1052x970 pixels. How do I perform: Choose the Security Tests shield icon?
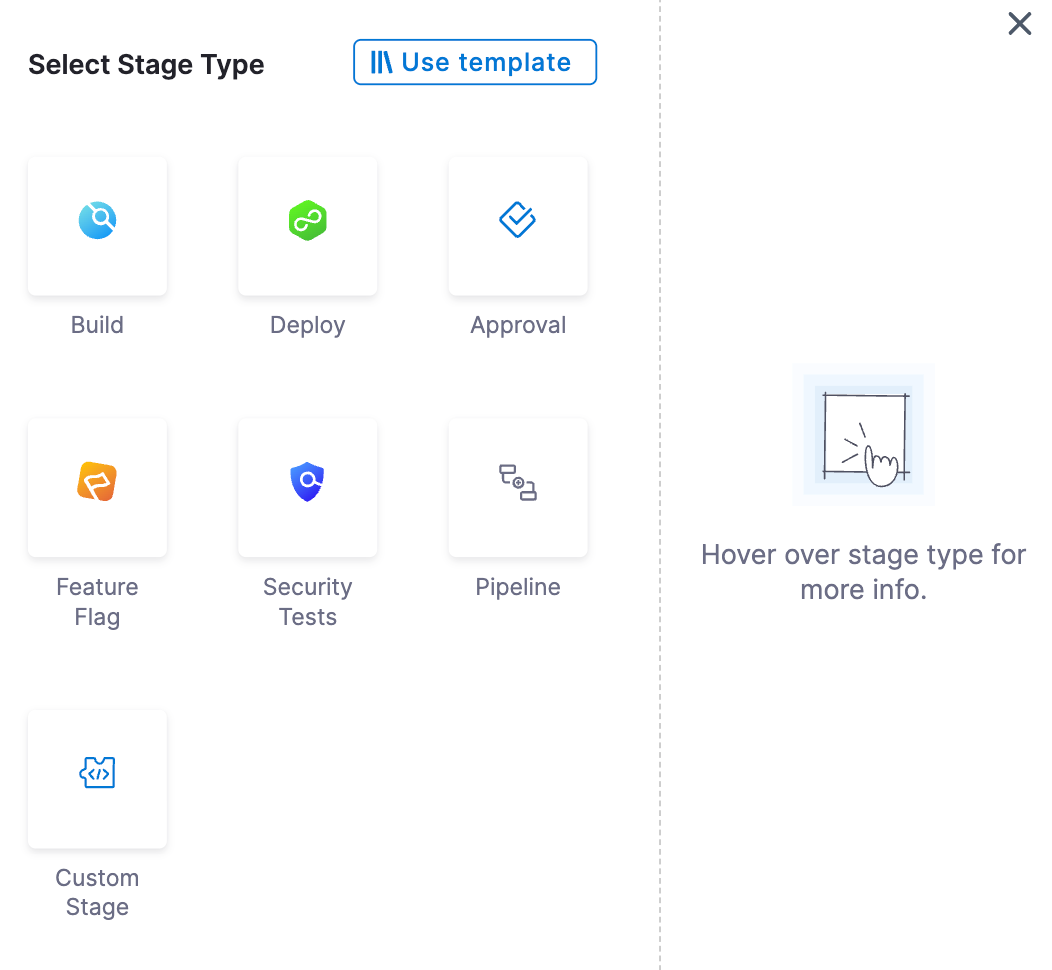(308, 482)
